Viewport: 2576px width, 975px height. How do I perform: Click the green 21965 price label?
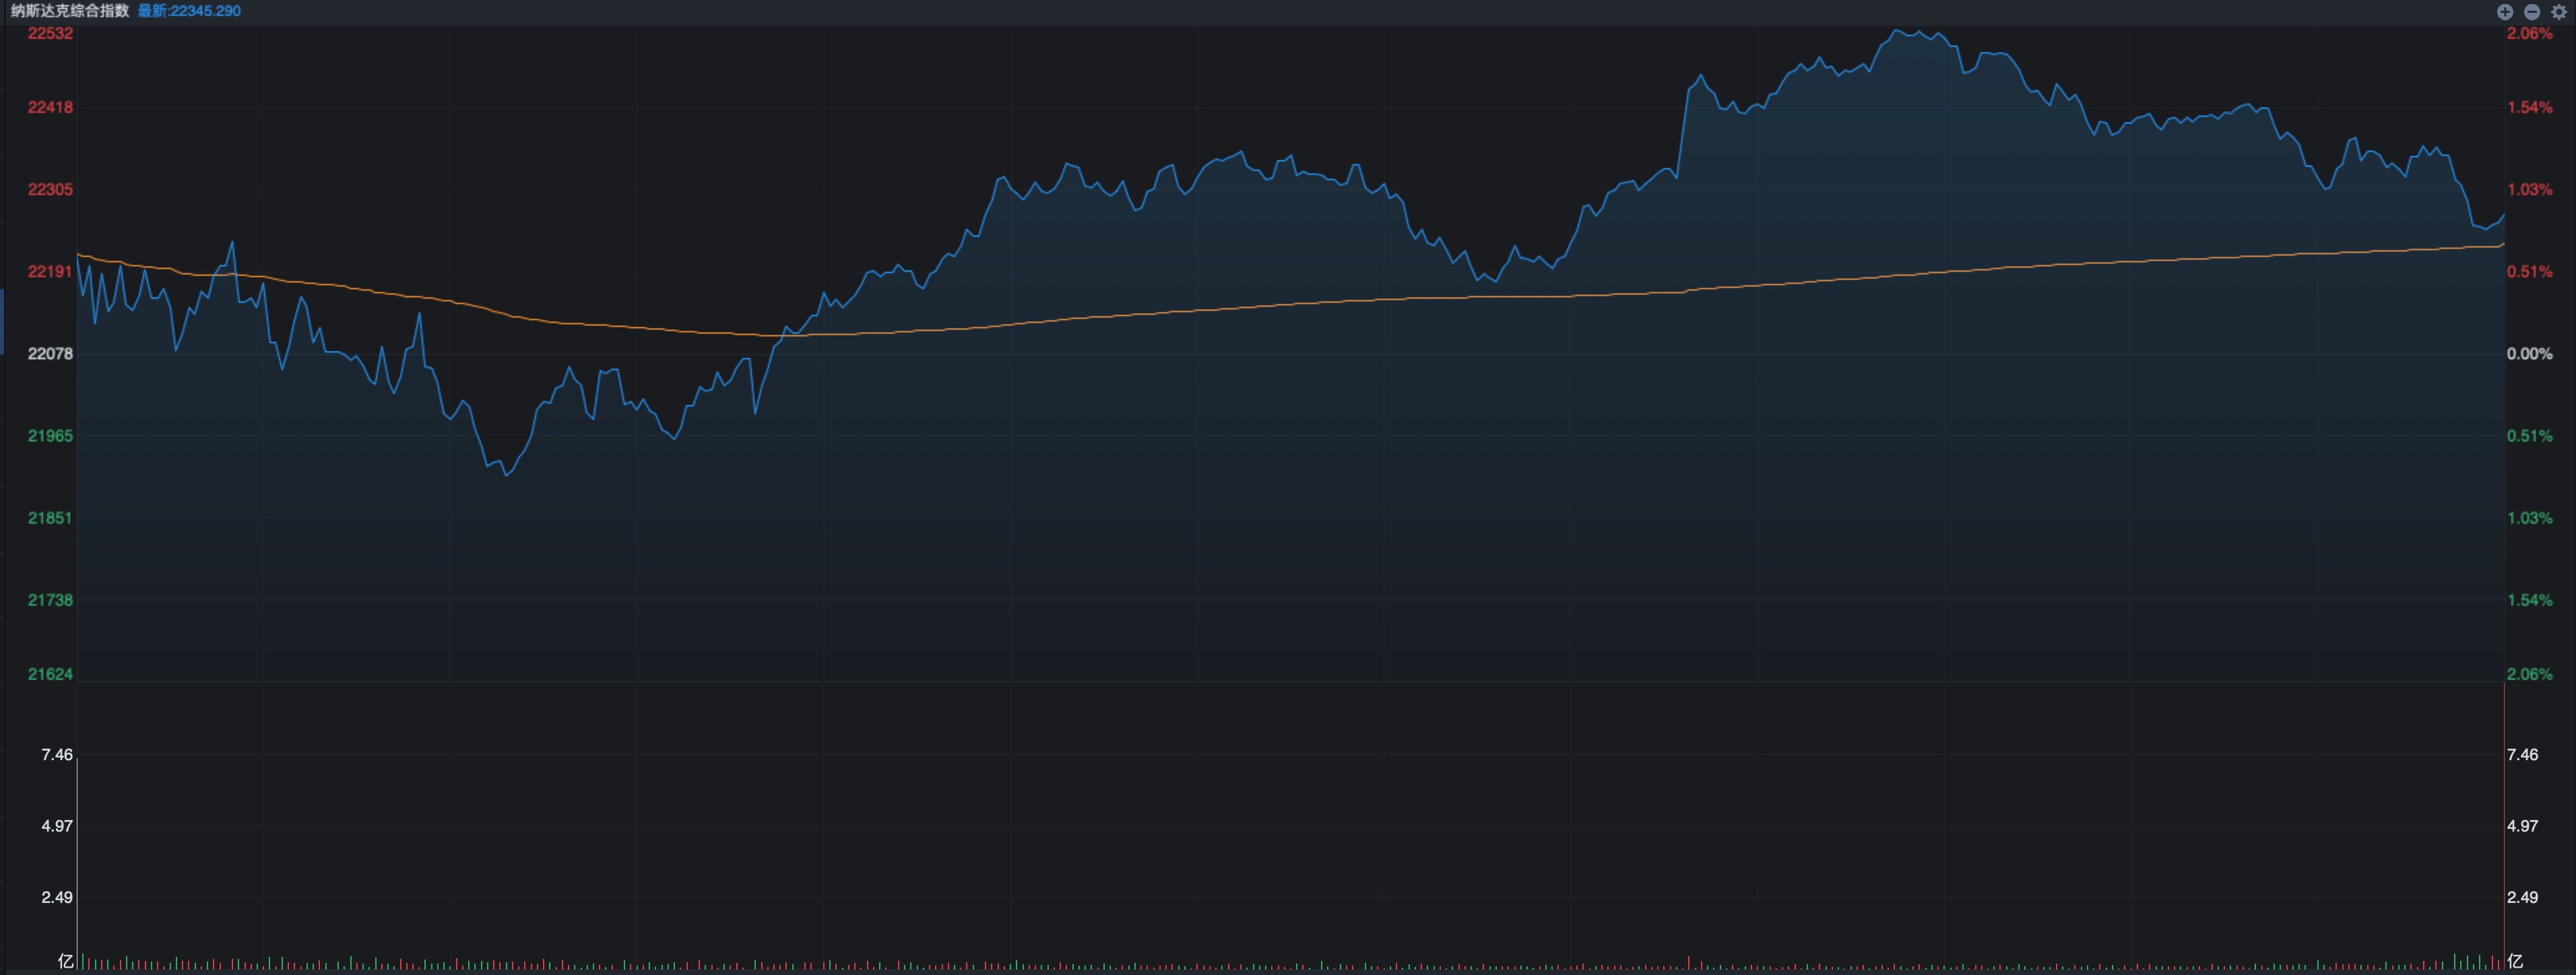pyautogui.click(x=50, y=436)
